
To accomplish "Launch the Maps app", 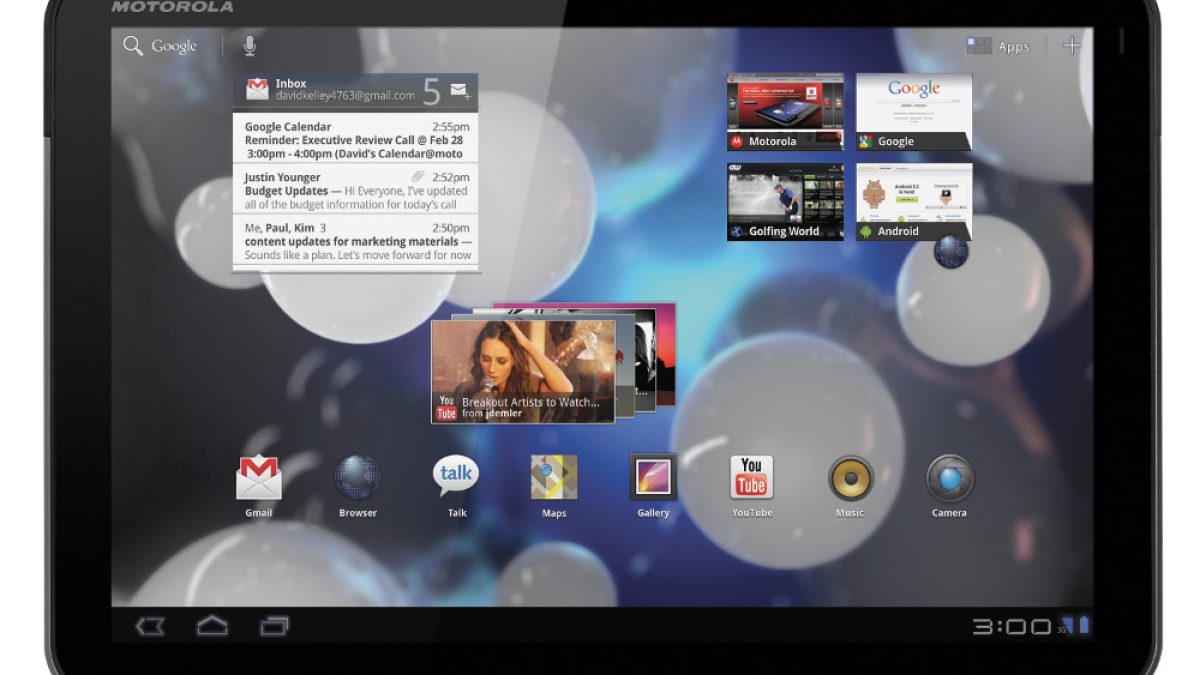I will click(x=554, y=478).
